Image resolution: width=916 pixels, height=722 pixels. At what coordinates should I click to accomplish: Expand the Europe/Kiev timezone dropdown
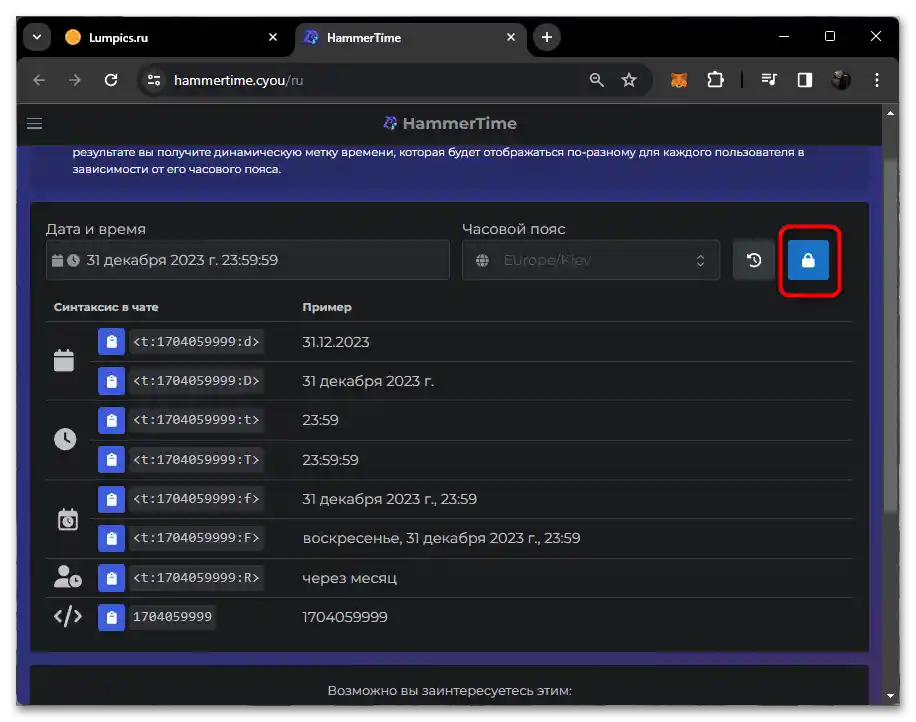click(590, 260)
